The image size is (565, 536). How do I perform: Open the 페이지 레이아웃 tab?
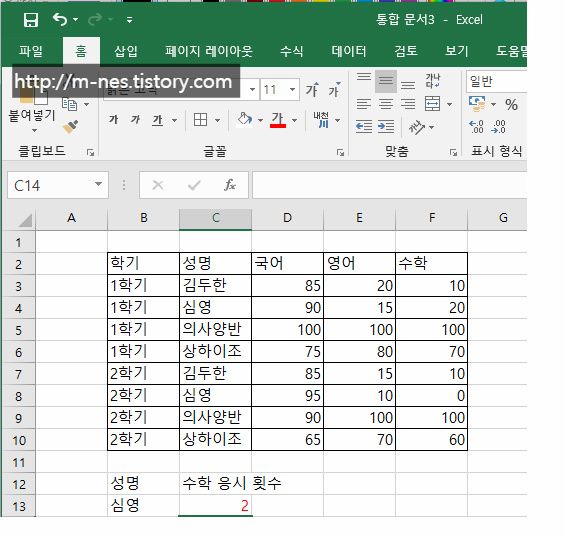pyautogui.click(x=209, y=51)
